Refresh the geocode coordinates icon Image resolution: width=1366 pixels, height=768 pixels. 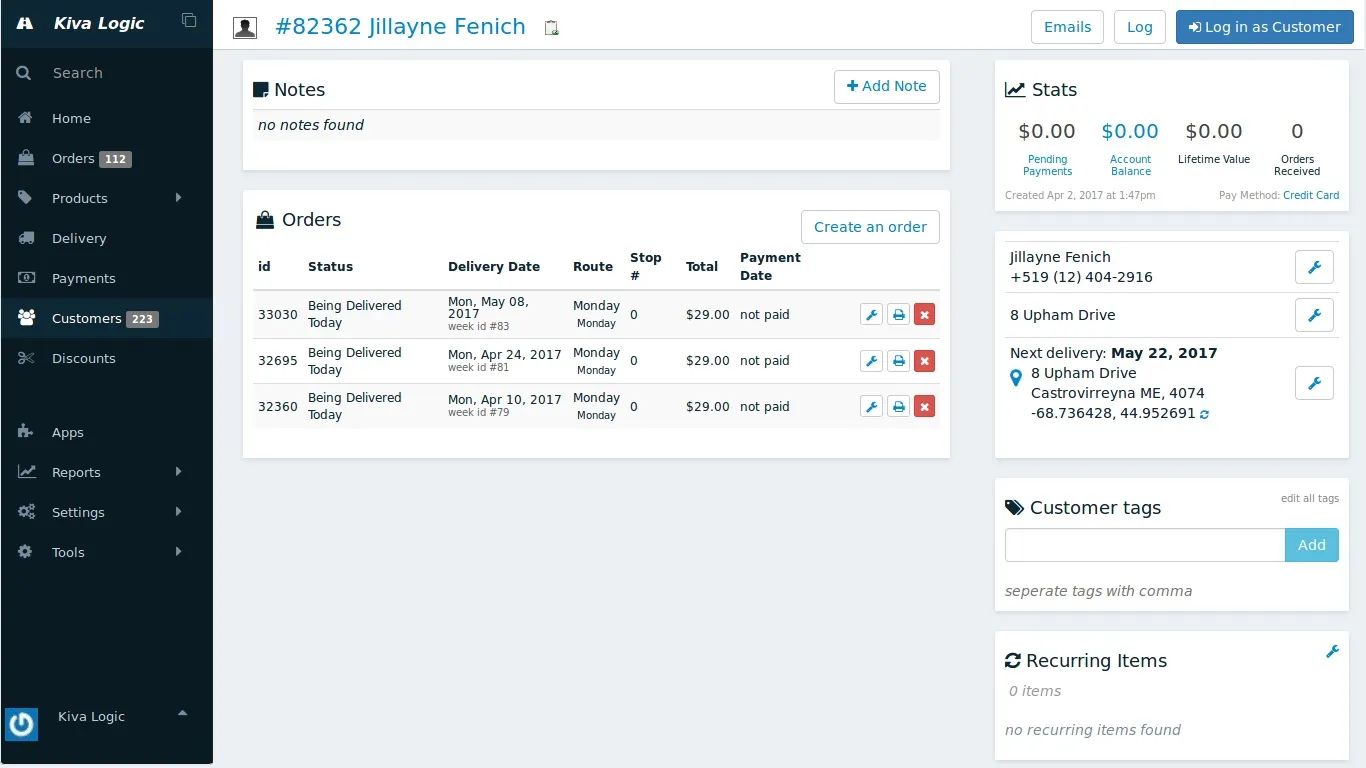(x=1204, y=414)
